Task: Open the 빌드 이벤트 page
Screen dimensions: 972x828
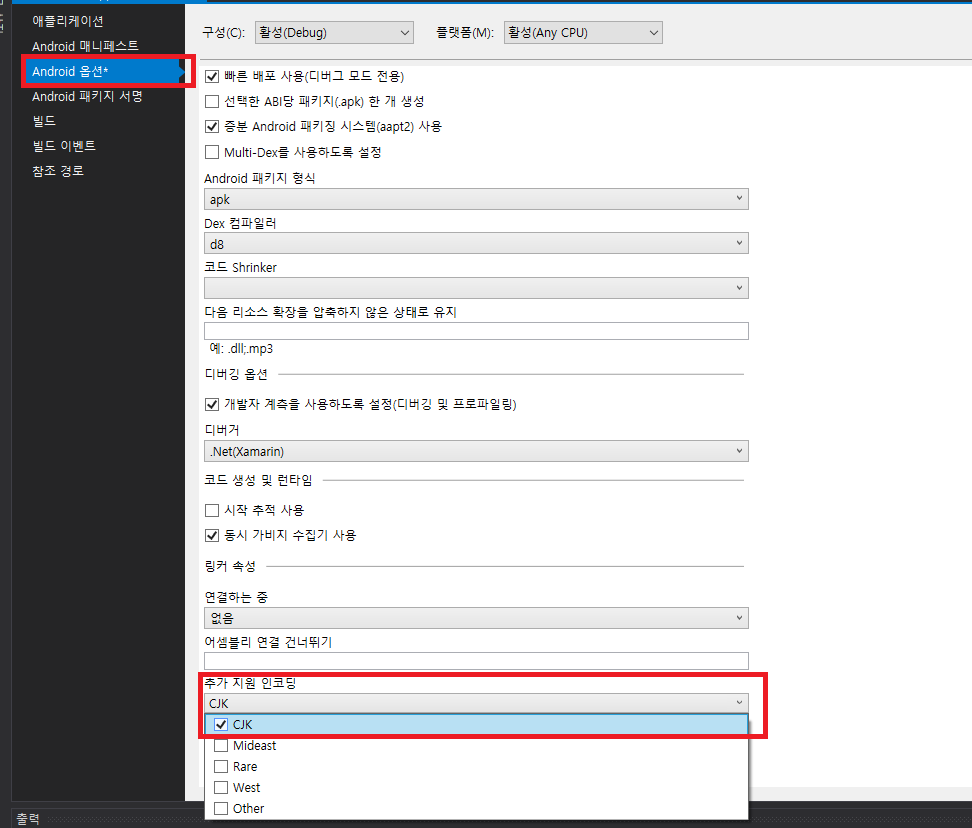Action: 64,146
